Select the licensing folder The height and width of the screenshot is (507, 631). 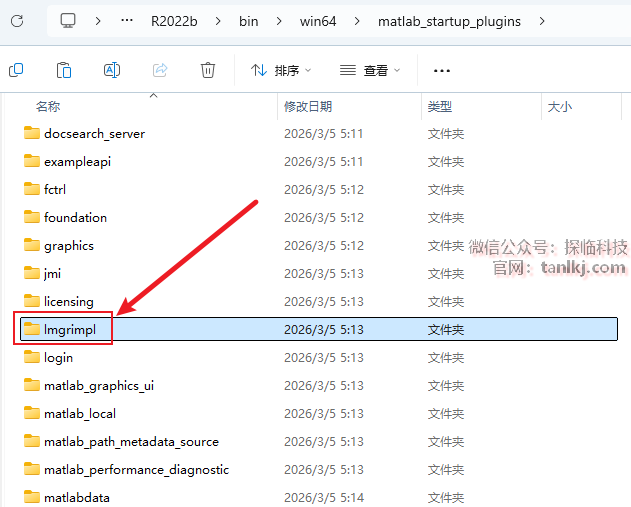[x=68, y=301]
